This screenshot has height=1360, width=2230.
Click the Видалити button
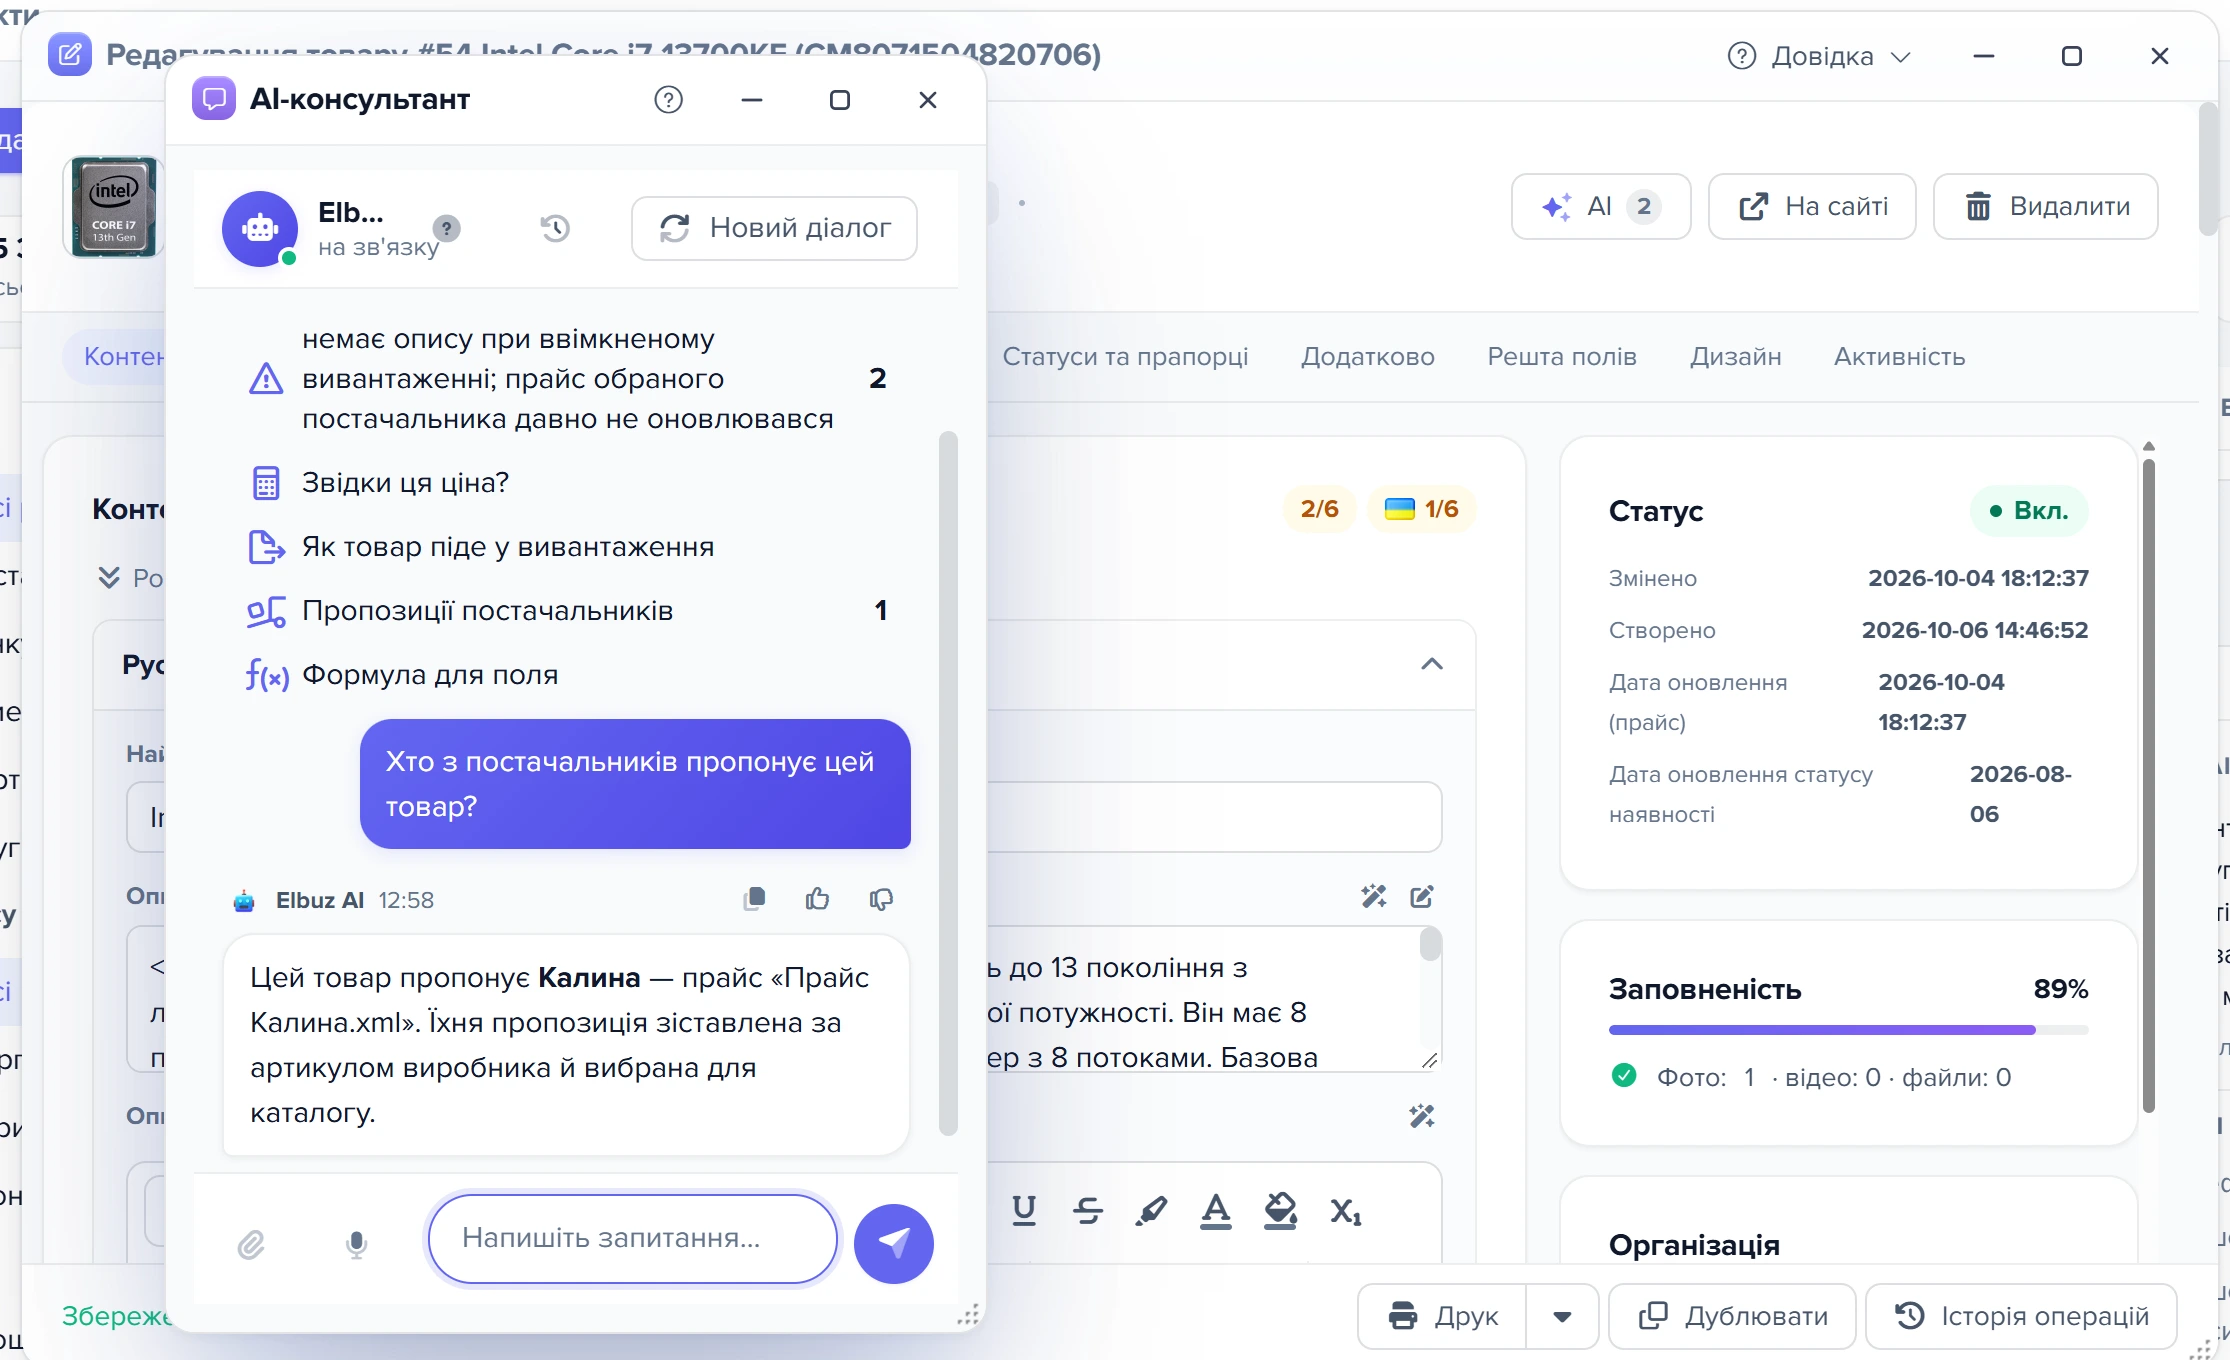click(x=2046, y=207)
